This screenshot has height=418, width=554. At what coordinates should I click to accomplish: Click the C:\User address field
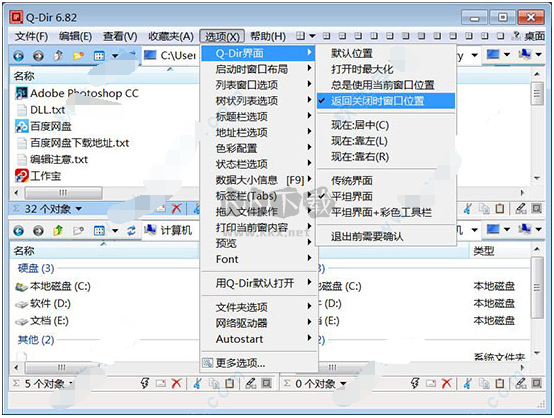click(x=171, y=55)
